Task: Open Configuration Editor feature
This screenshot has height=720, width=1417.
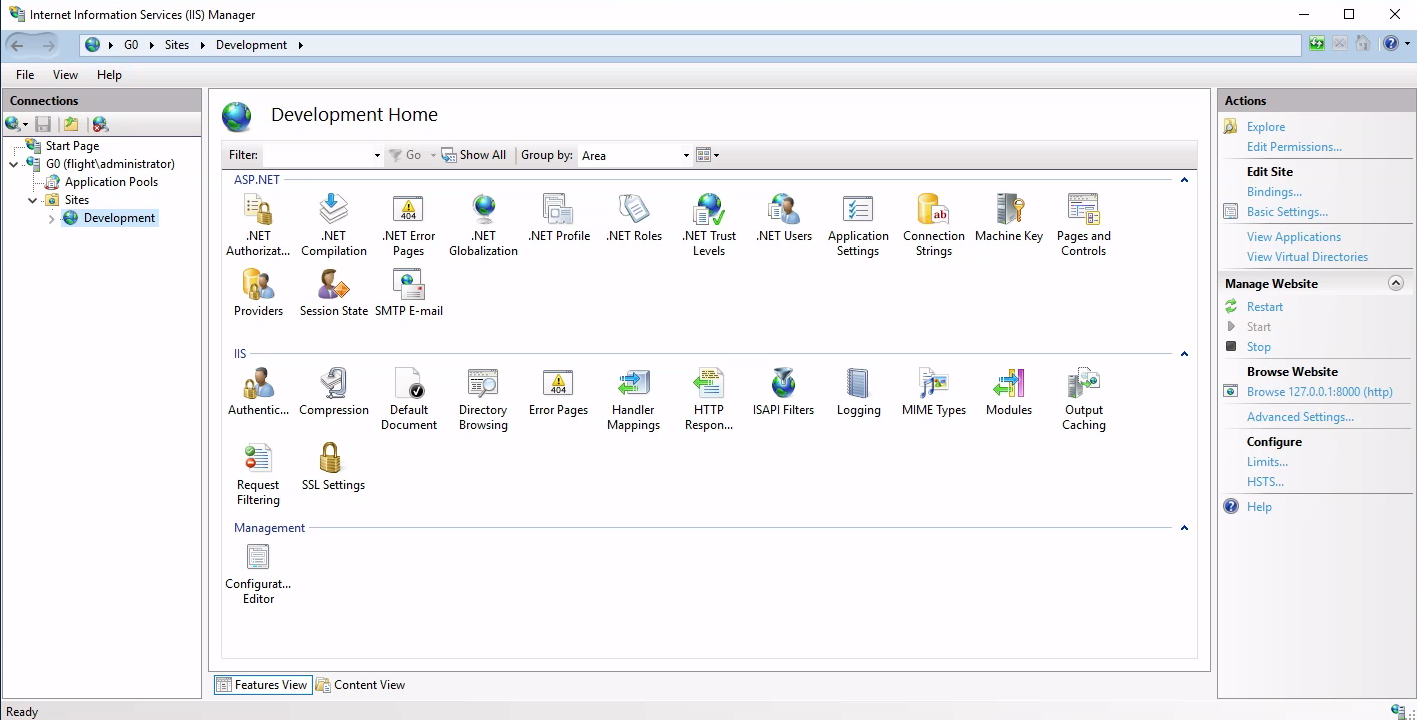Action: pyautogui.click(x=258, y=573)
